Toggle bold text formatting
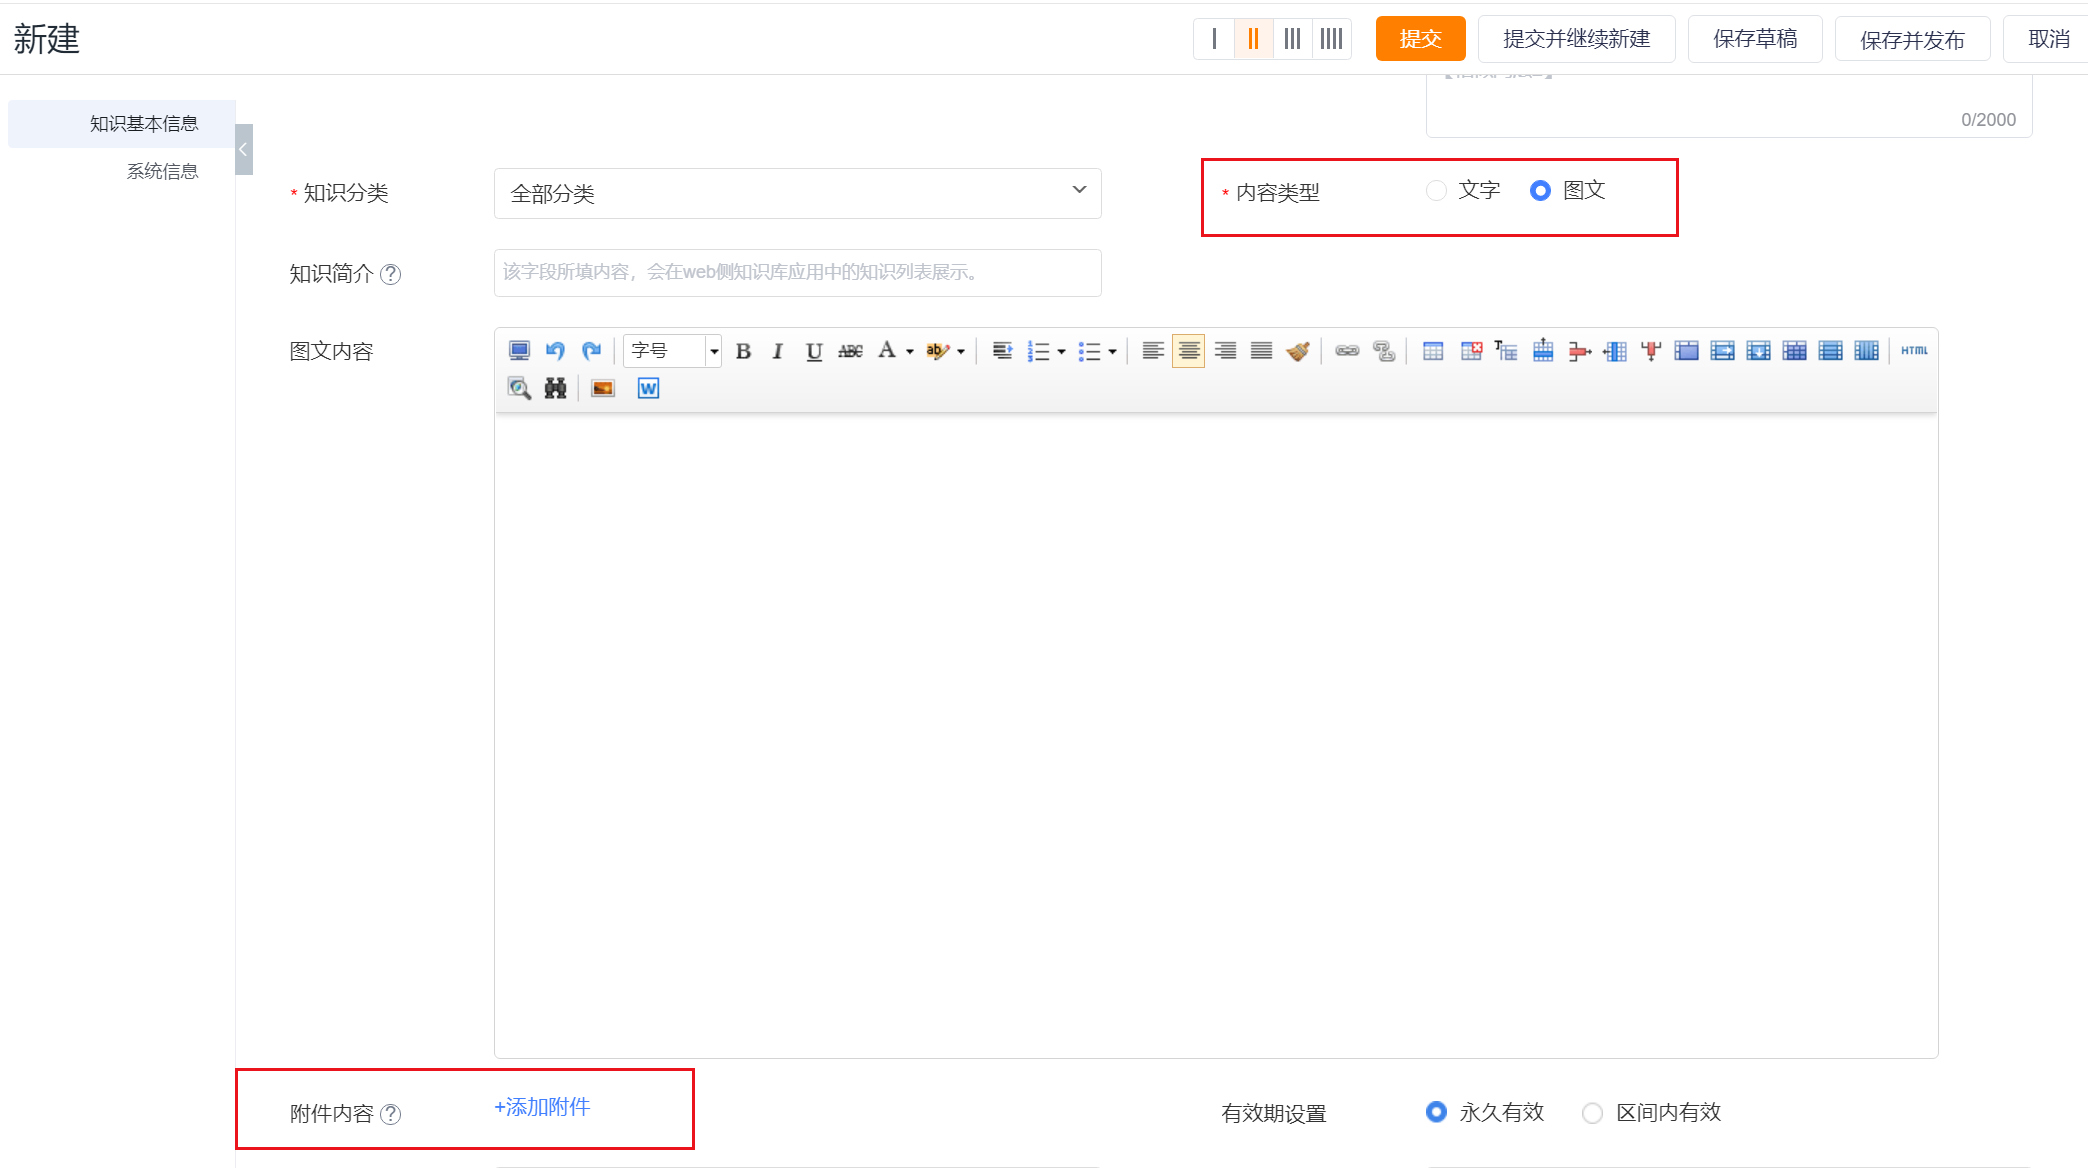 (x=743, y=351)
